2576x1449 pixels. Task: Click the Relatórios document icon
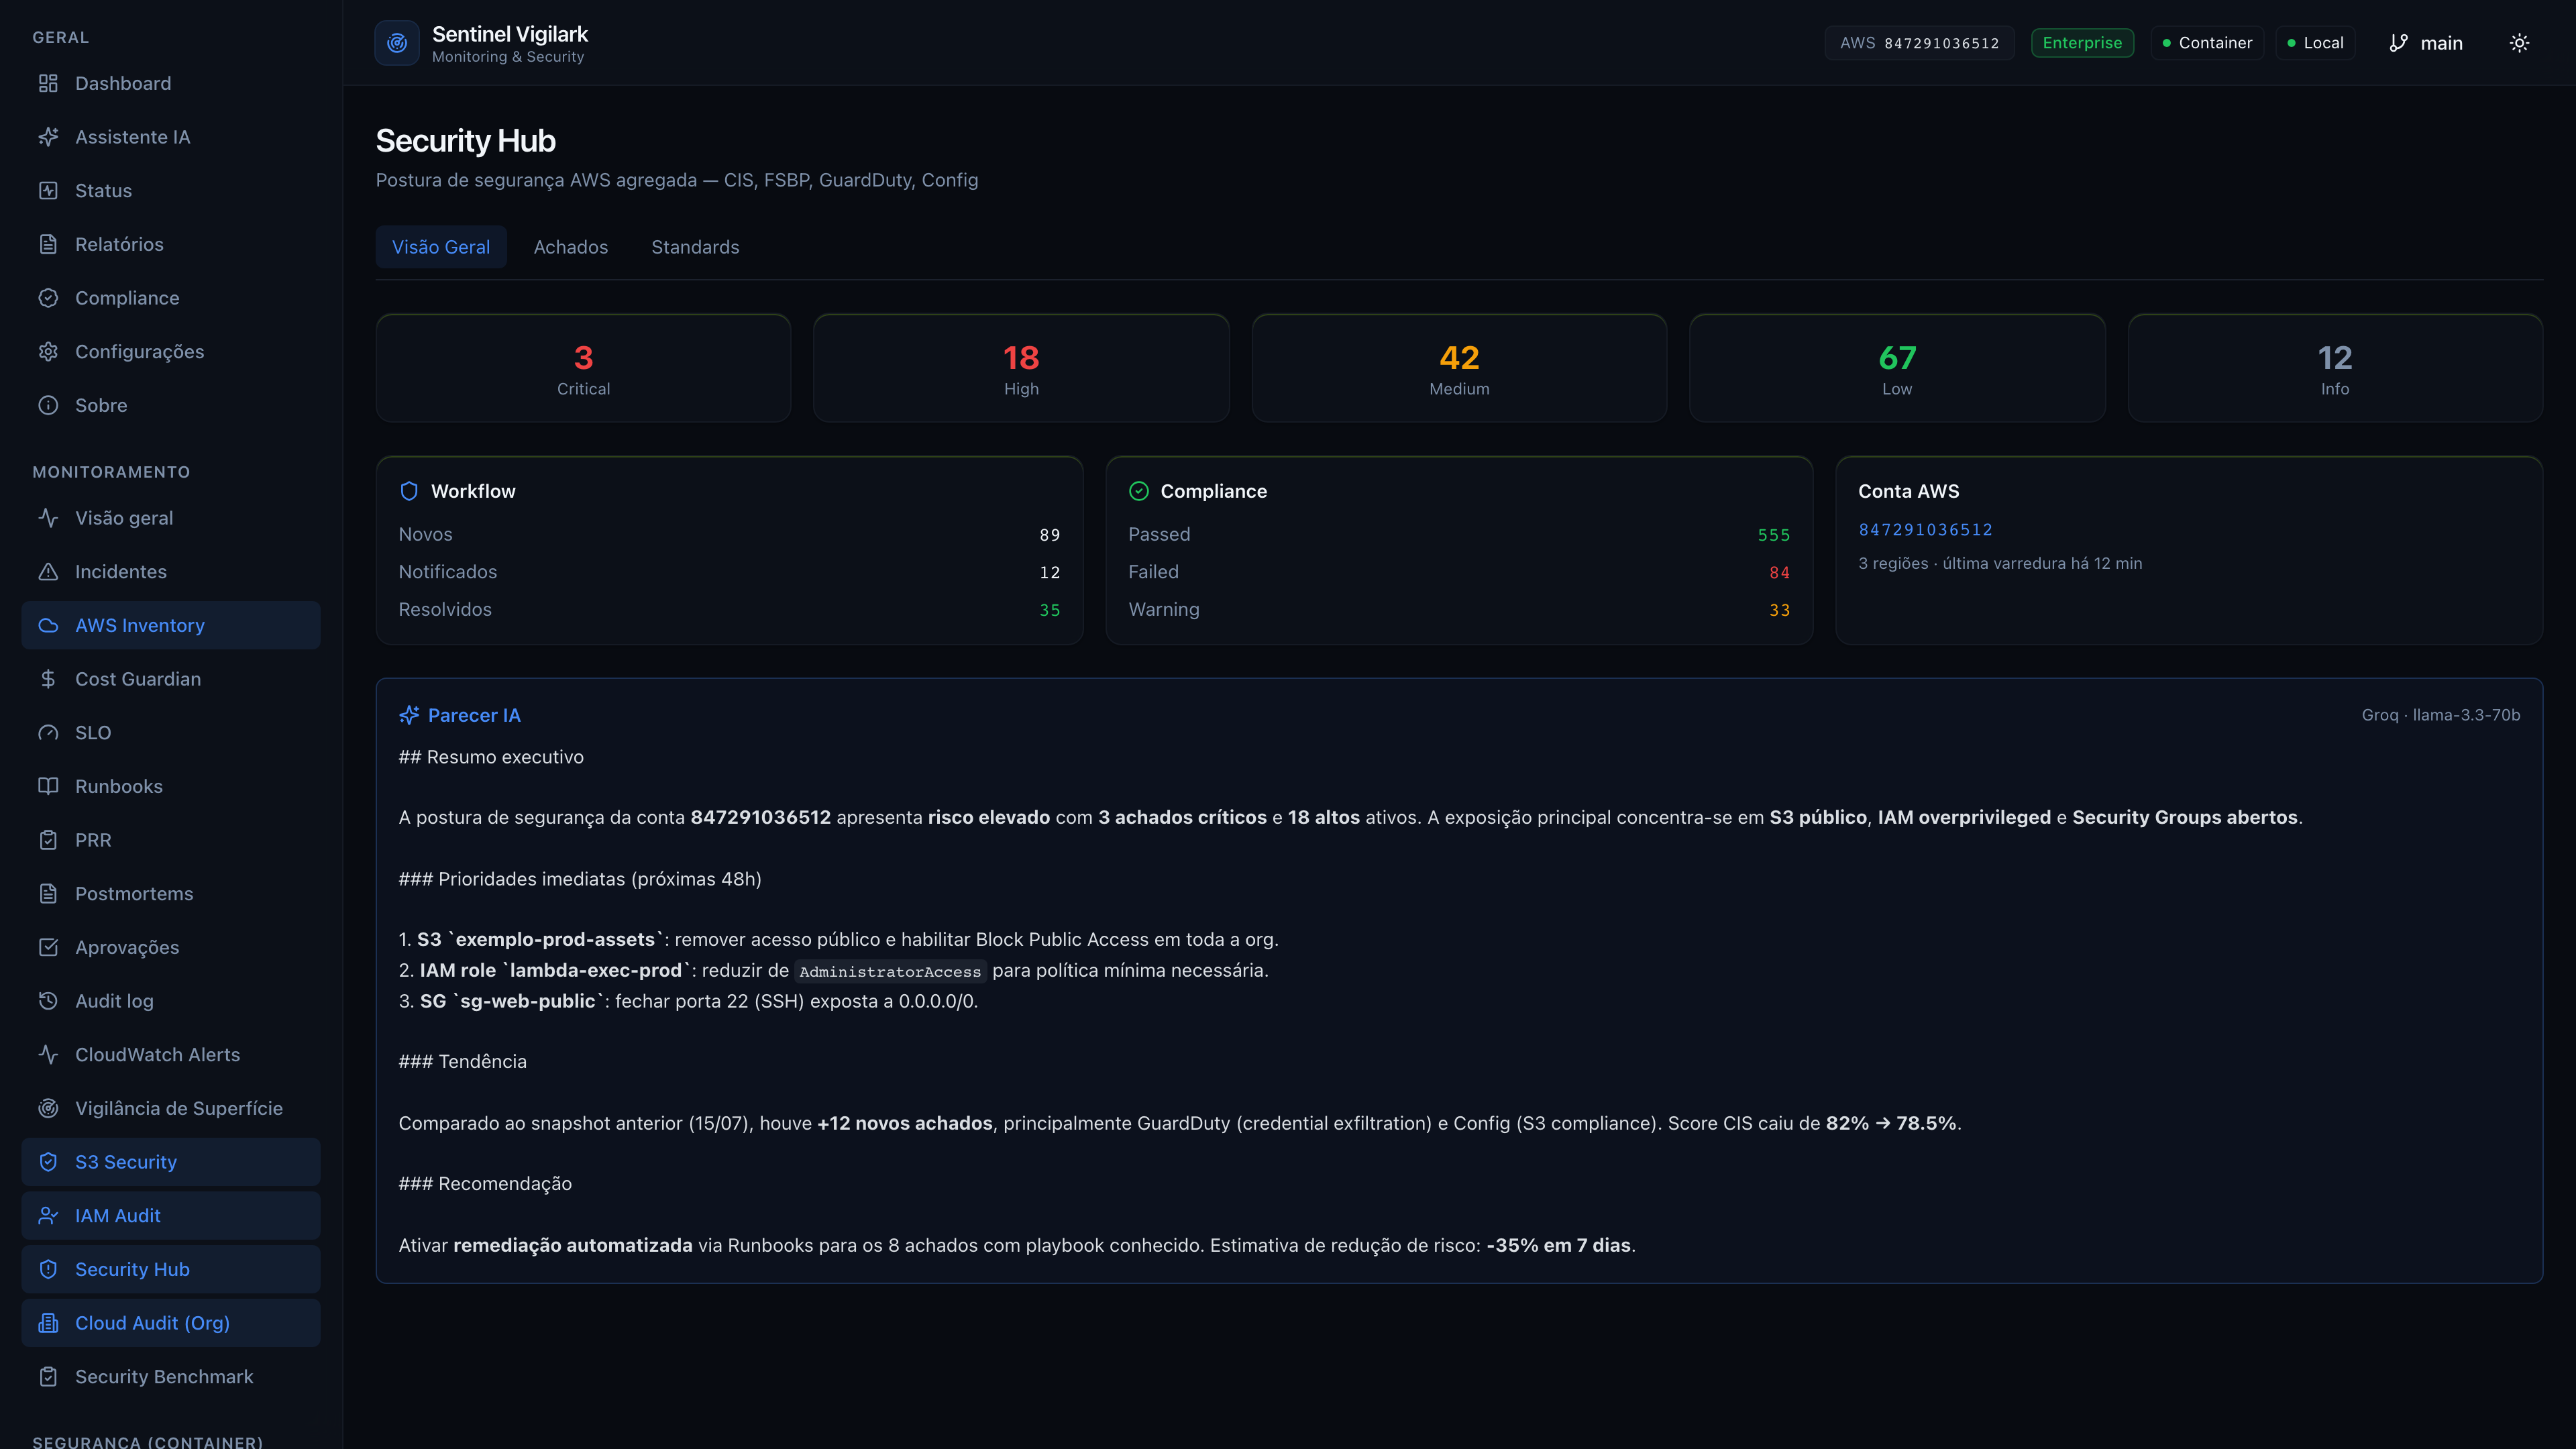coord(48,244)
